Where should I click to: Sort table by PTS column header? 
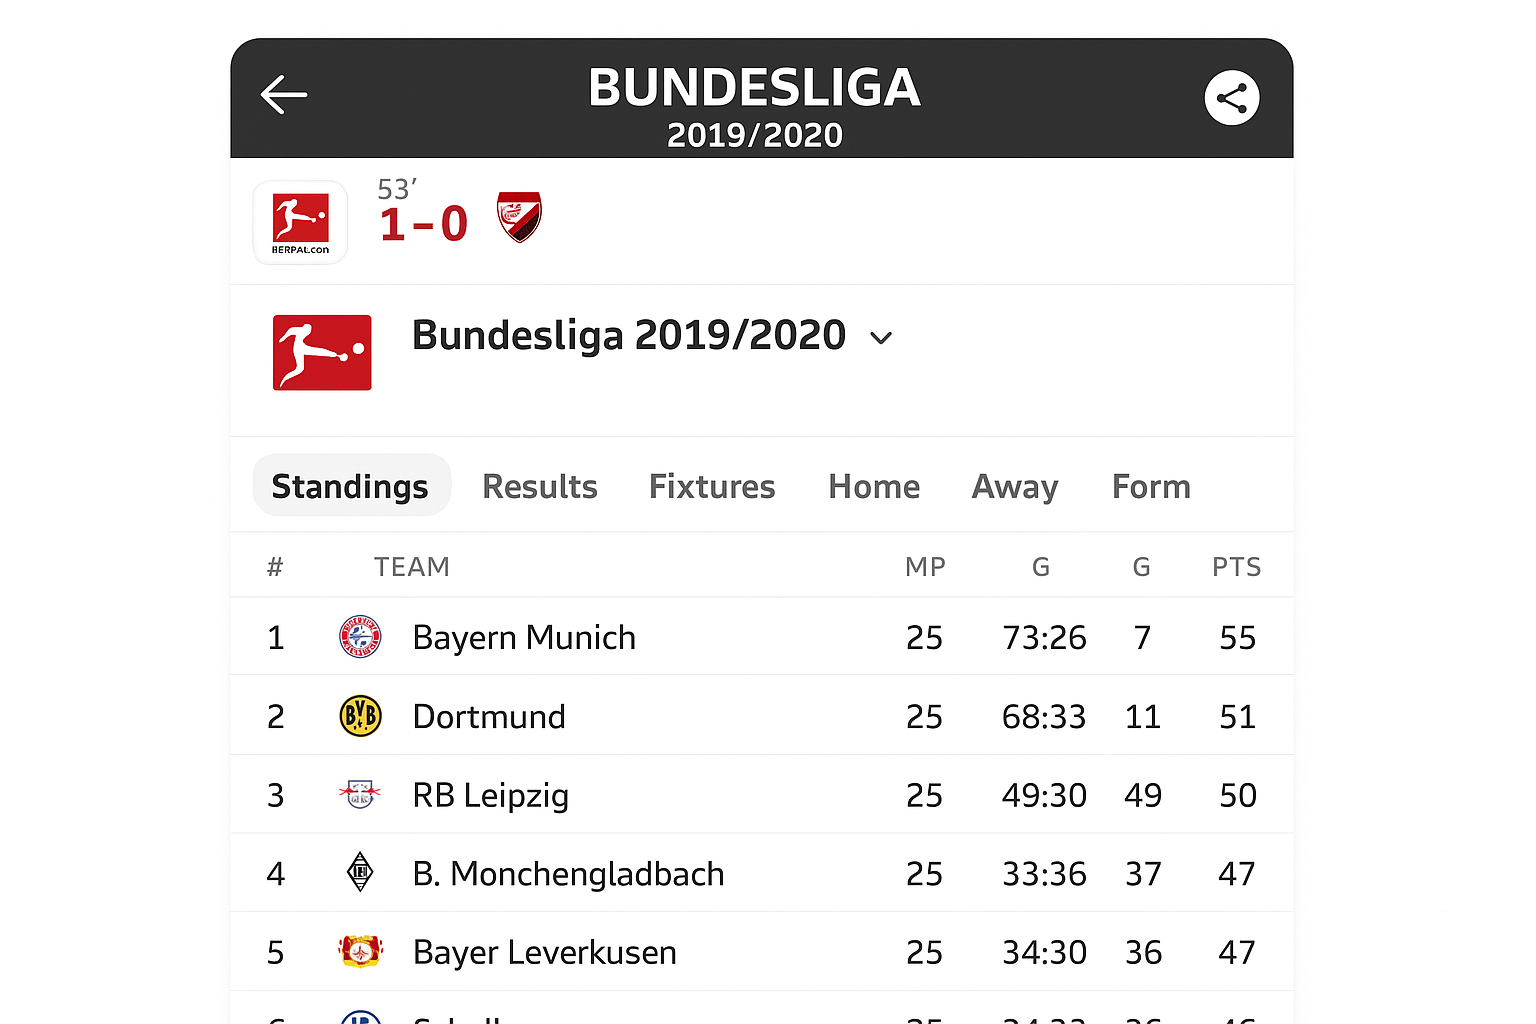click(1236, 567)
